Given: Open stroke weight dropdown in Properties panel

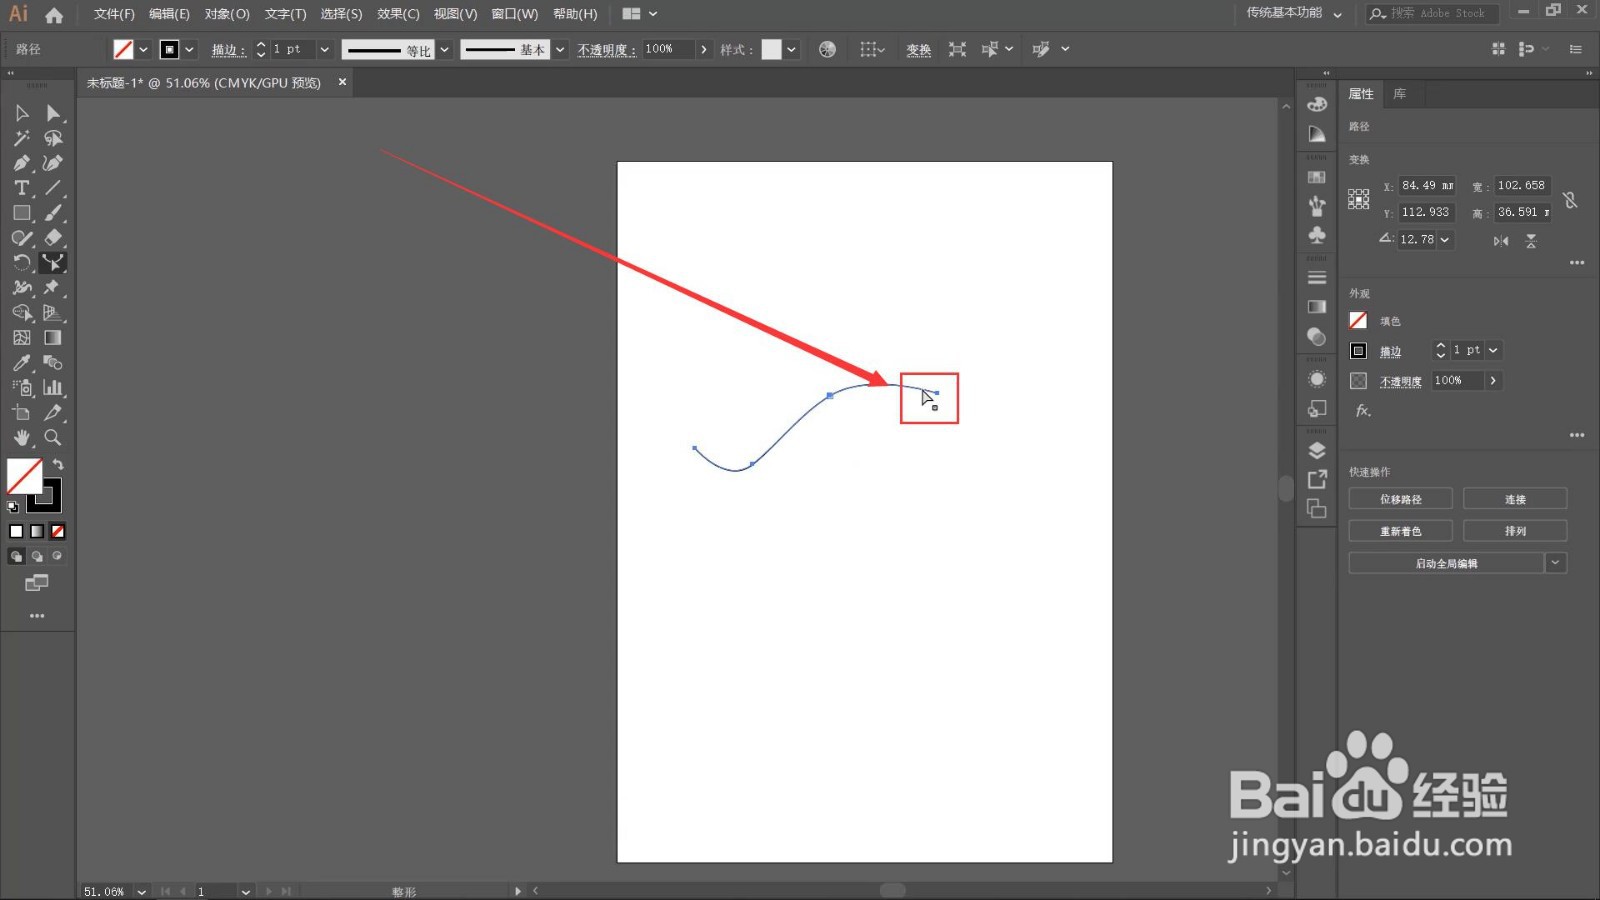Looking at the screenshot, I should (x=1493, y=350).
